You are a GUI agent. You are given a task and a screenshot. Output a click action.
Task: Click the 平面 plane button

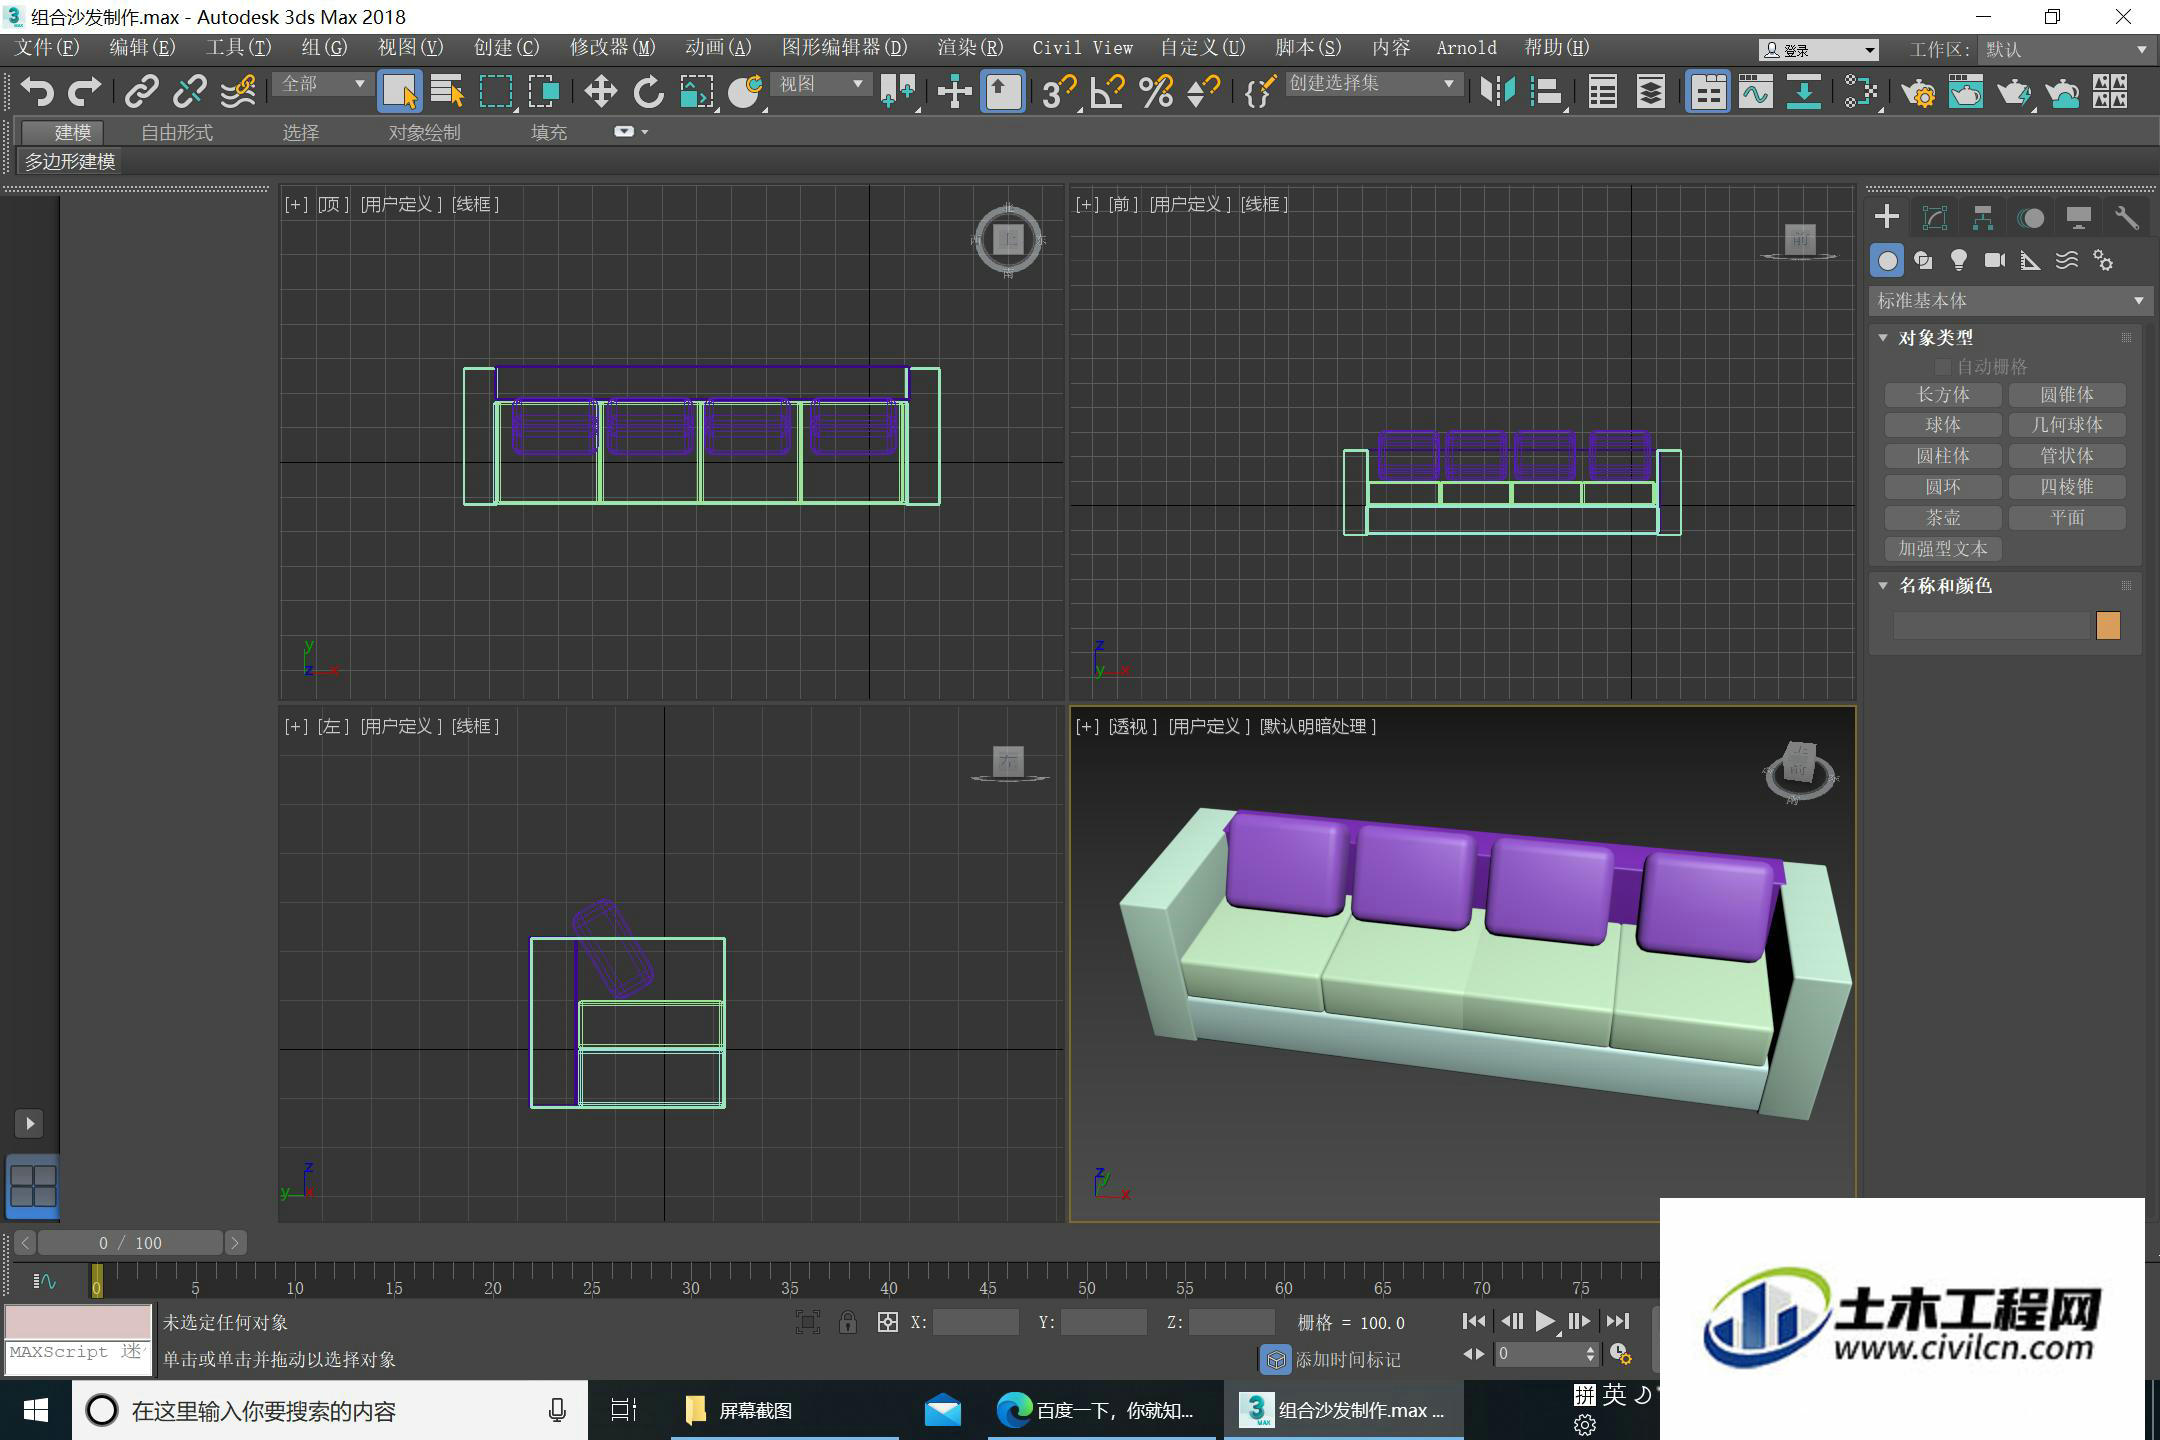[2067, 518]
